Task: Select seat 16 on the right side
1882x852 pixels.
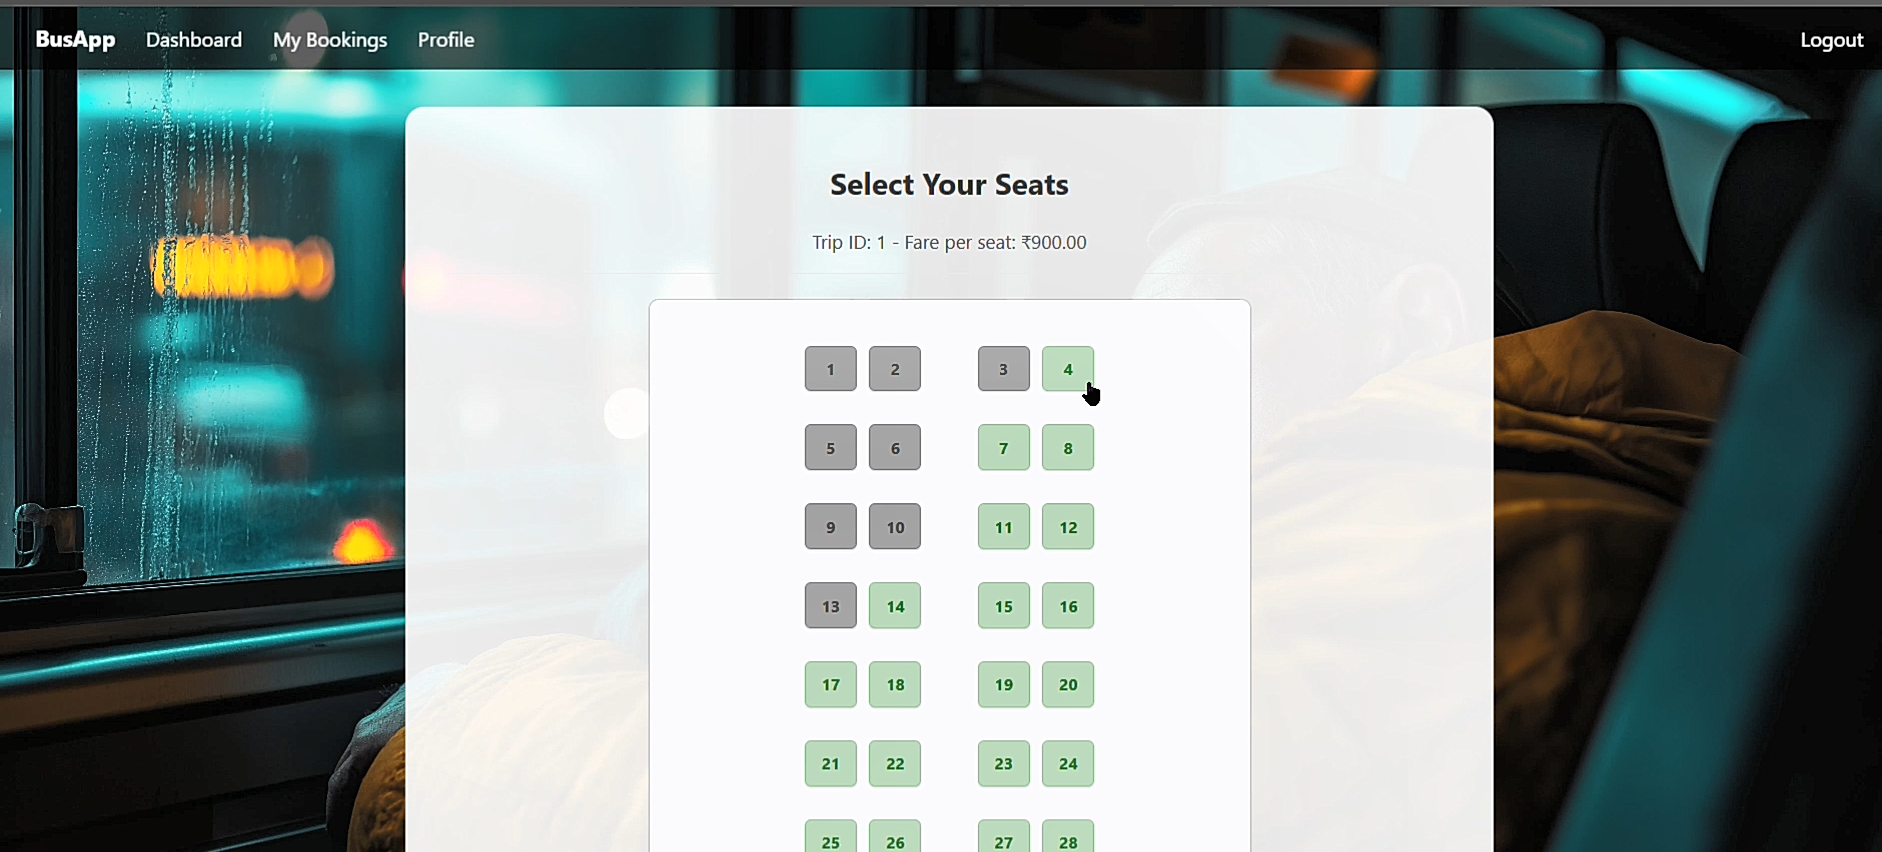Action: coord(1067,605)
